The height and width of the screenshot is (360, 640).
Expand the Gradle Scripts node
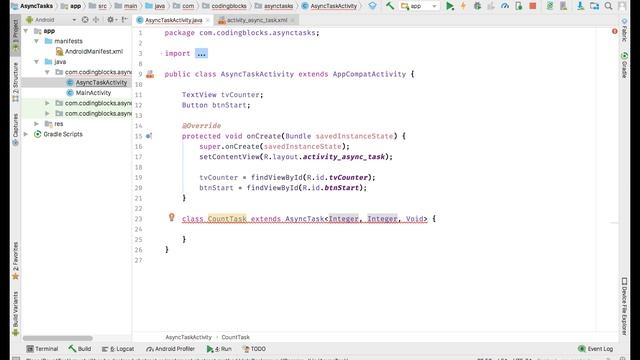[x=26, y=134]
